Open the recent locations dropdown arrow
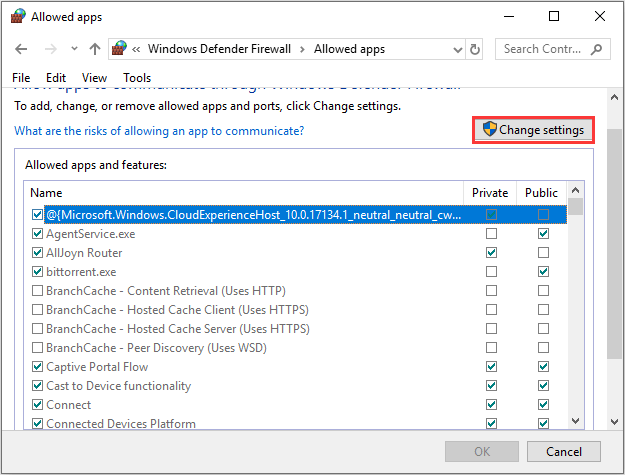The height and width of the screenshot is (475, 625). click(74, 49)
